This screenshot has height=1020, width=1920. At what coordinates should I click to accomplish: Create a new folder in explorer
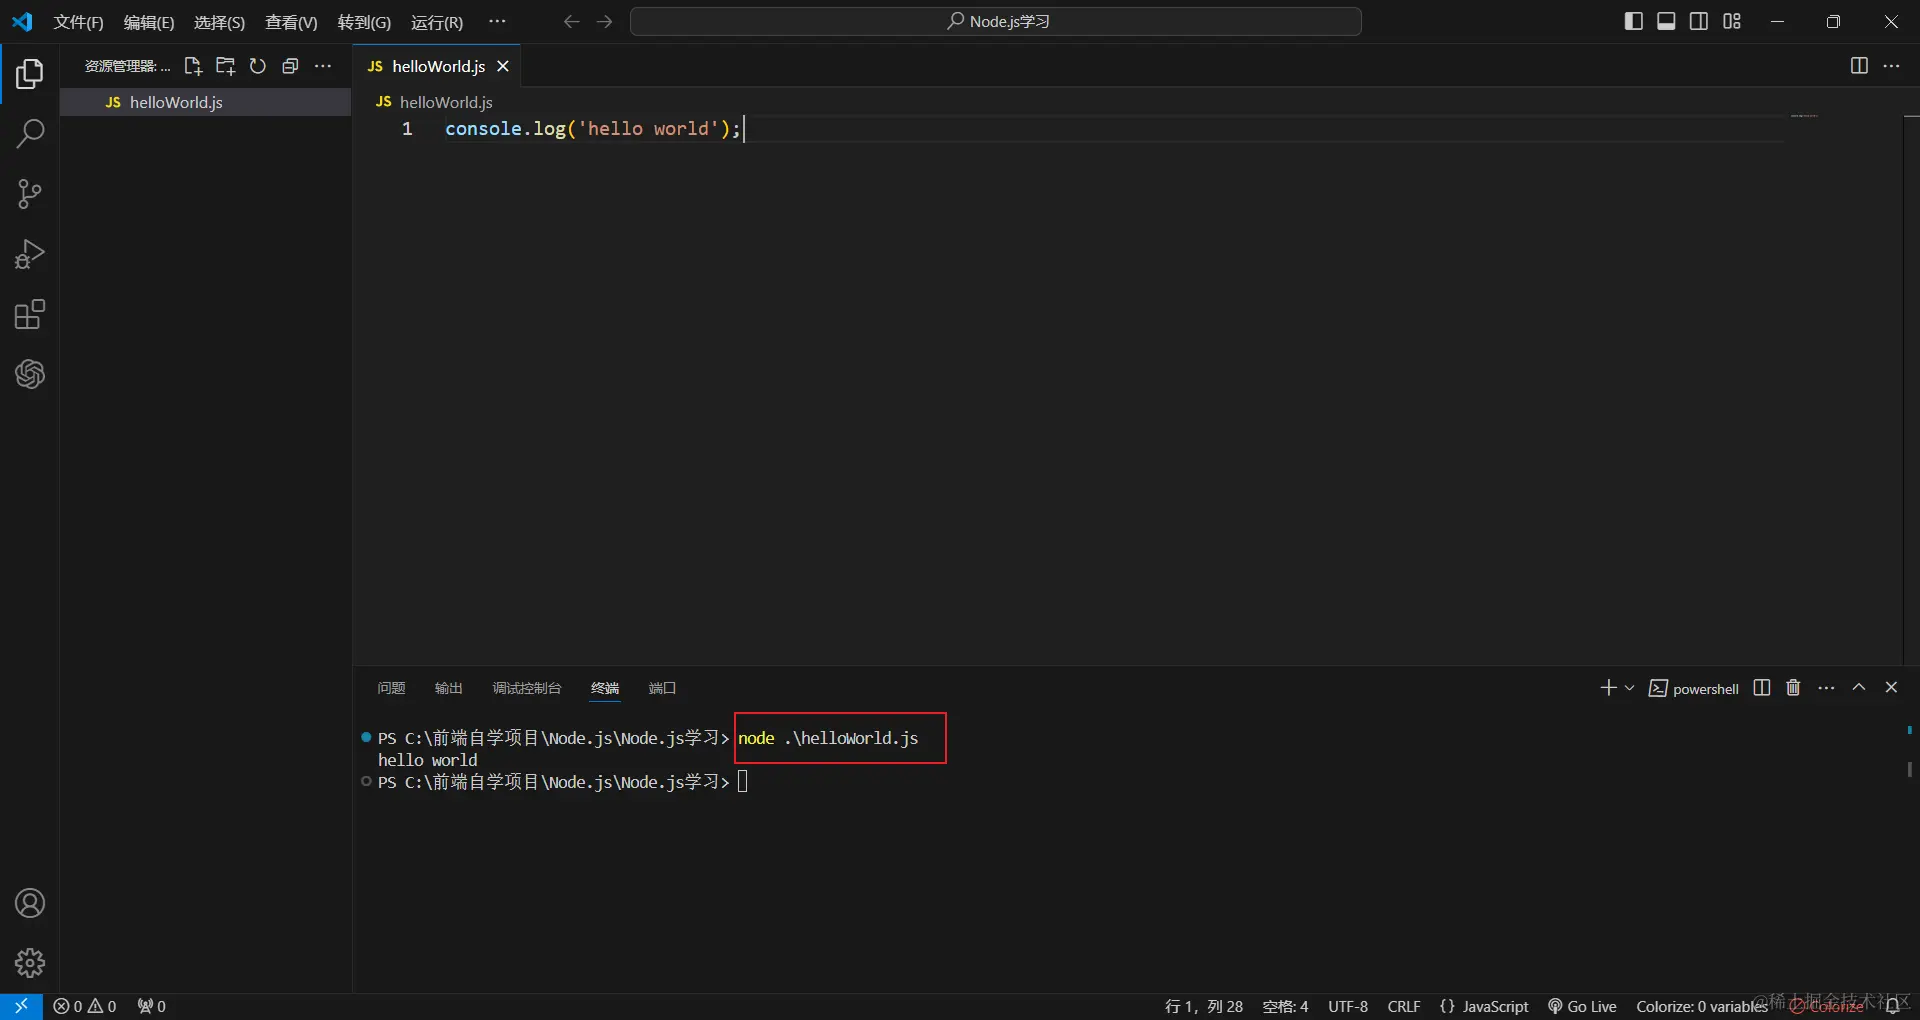pos(226,66)
